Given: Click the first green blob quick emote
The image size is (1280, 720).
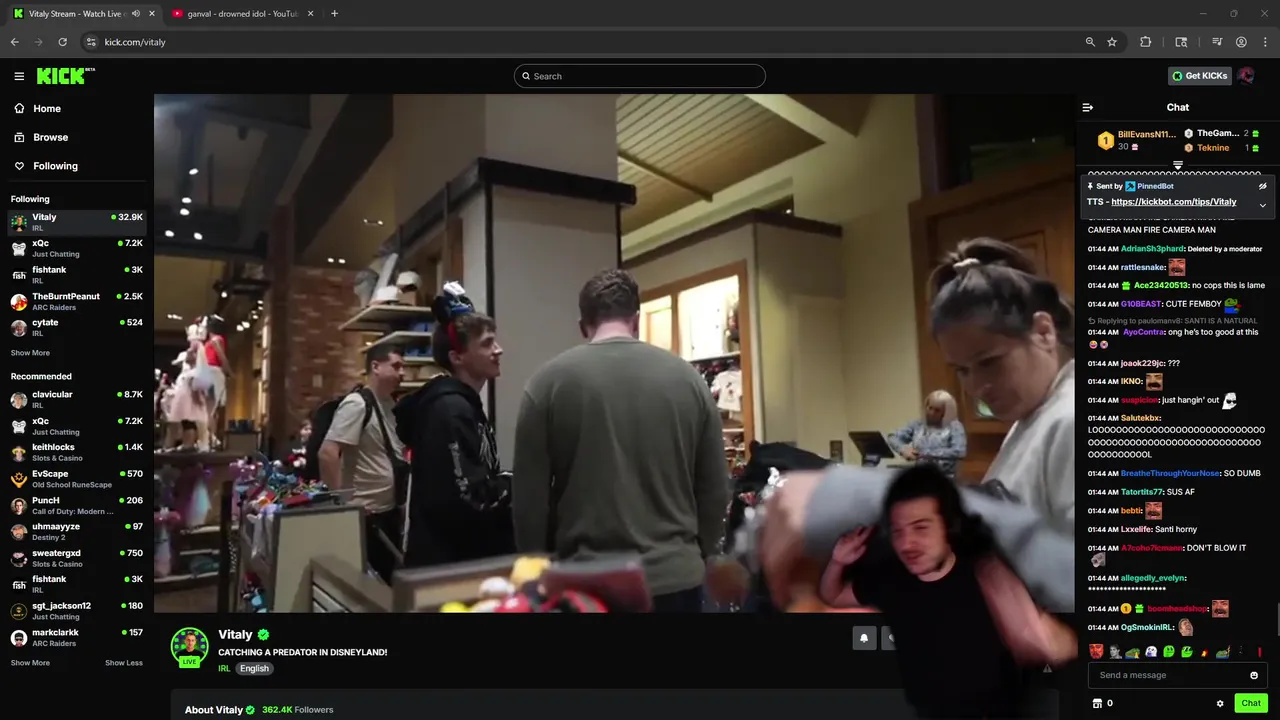Looking at the screenshot, I should pyautogui.click(x=1168, y=651).
